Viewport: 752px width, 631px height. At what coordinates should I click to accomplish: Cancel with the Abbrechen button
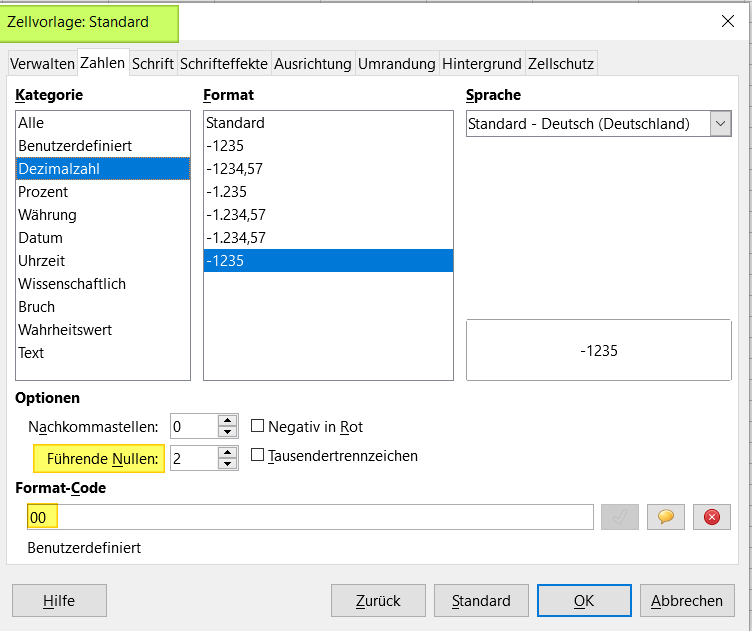(687, 600)
